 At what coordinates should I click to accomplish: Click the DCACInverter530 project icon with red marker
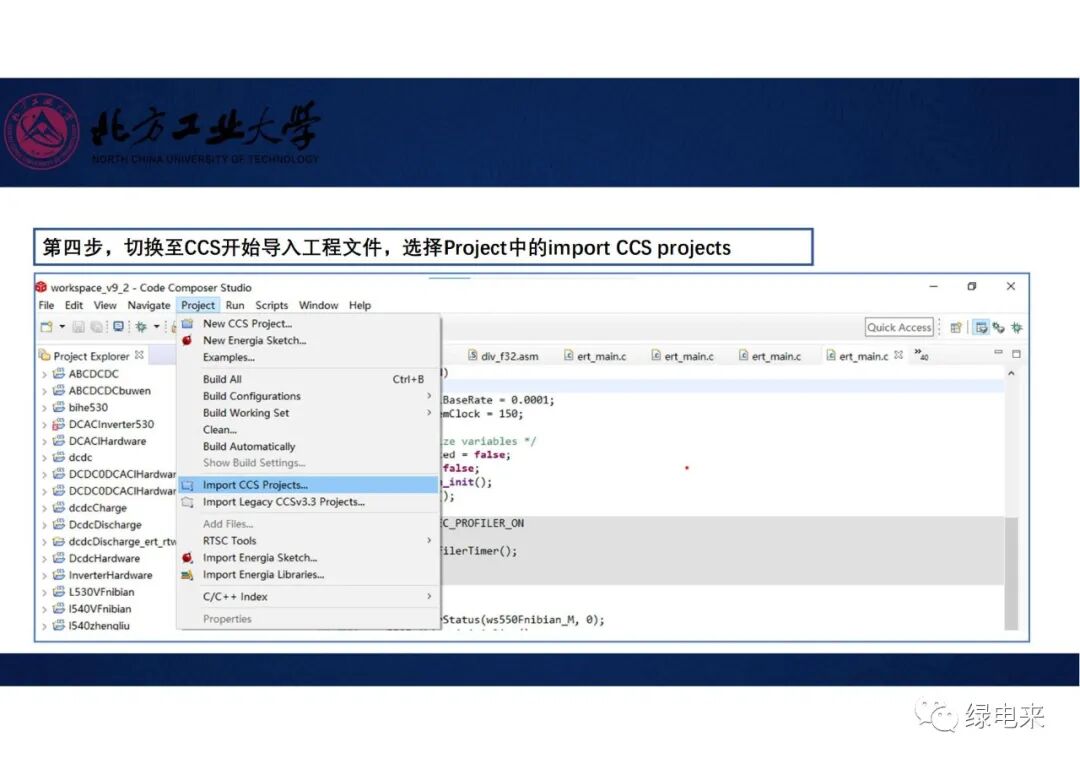59,424
